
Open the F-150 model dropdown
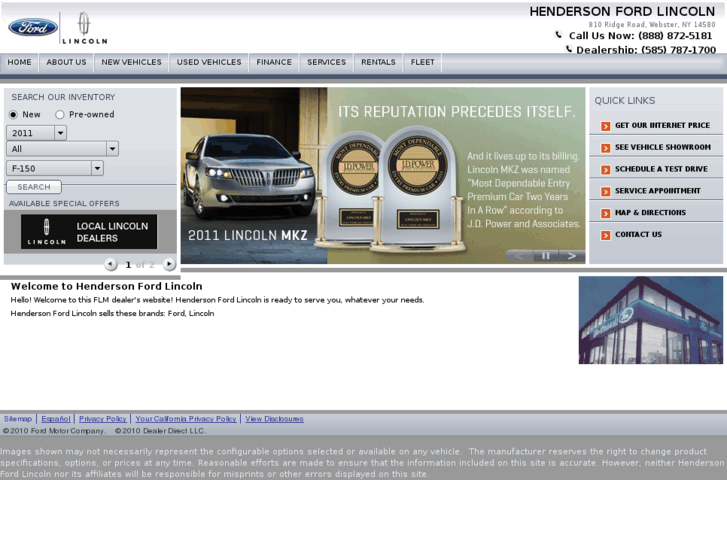[55, 168]
